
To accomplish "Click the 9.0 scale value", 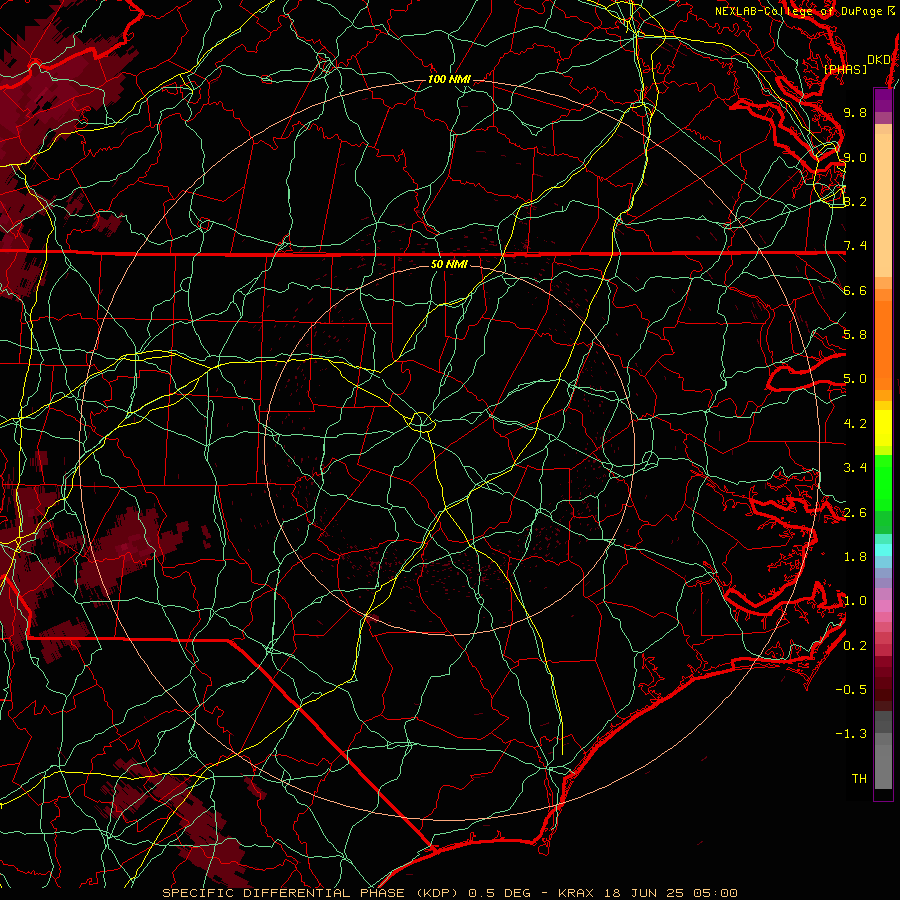I will coord(855,157).
